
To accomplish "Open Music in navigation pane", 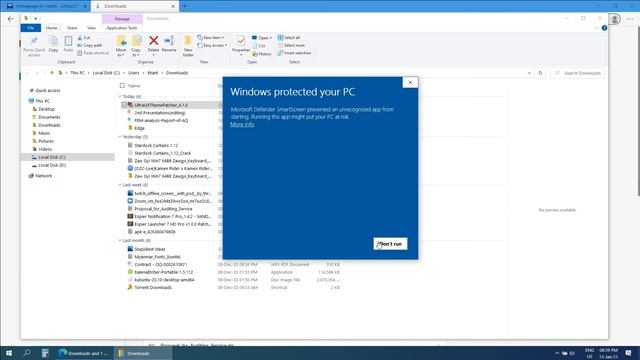I will pyautogui.click(x=41, y=133).
